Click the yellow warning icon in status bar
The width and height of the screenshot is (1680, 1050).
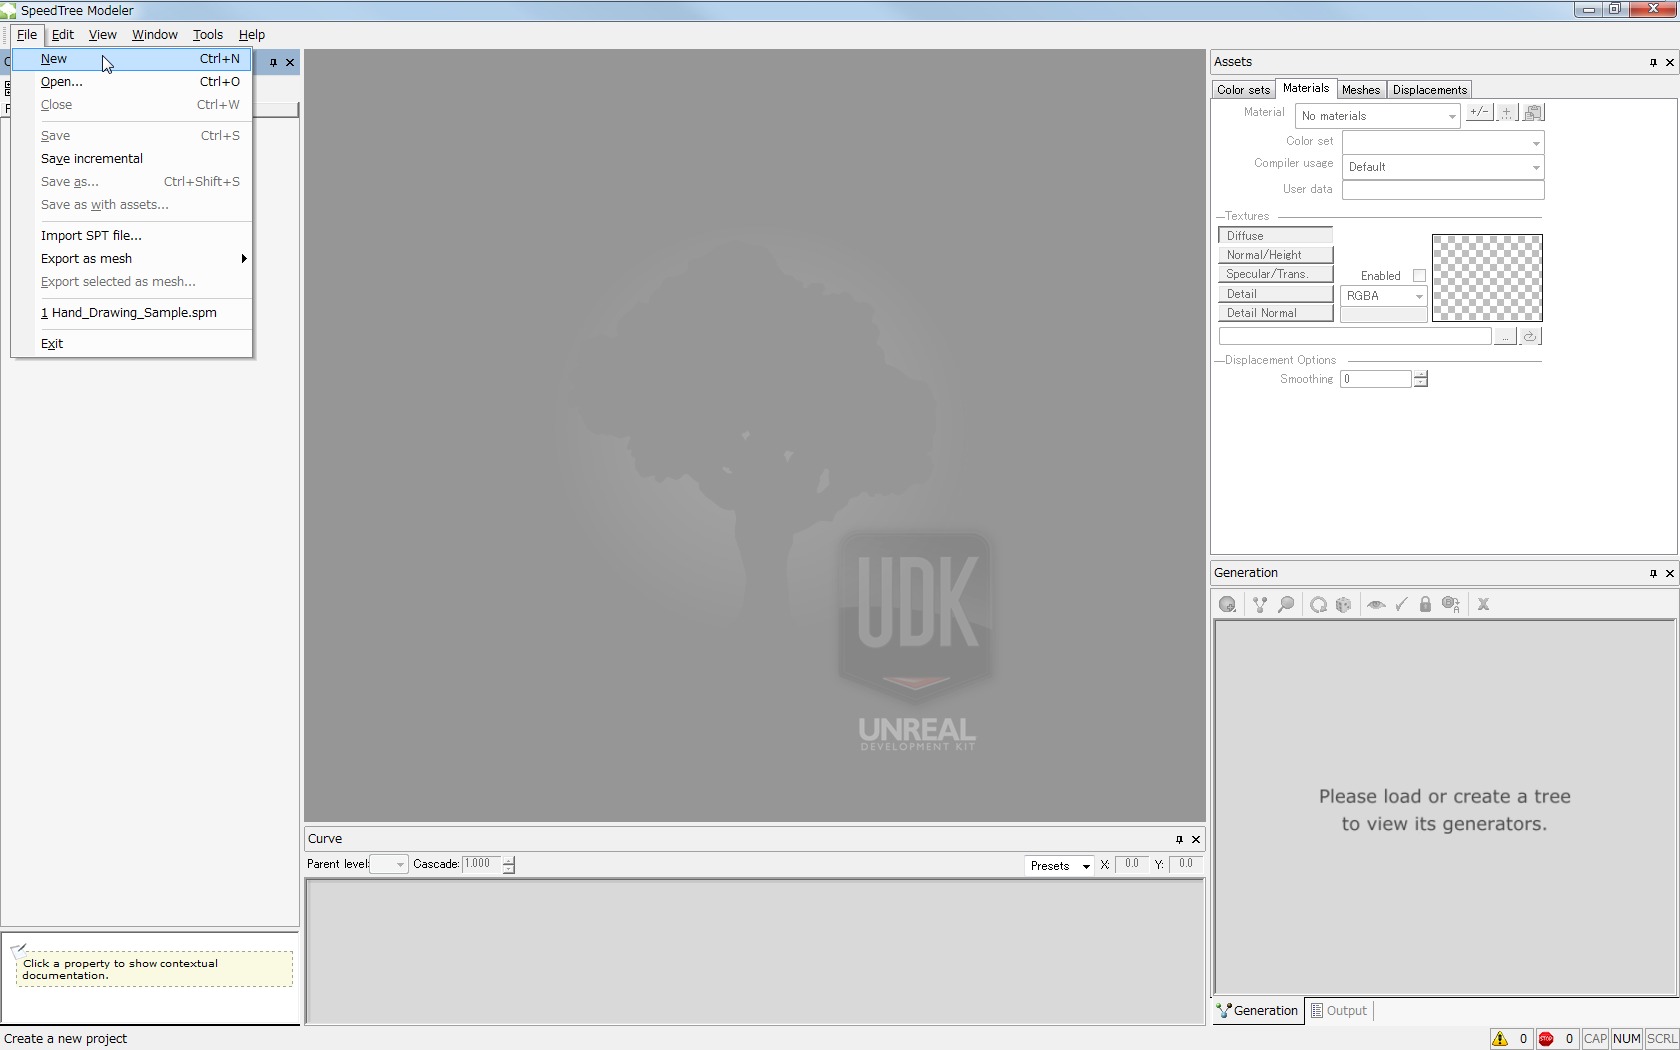[1500, 1039]
